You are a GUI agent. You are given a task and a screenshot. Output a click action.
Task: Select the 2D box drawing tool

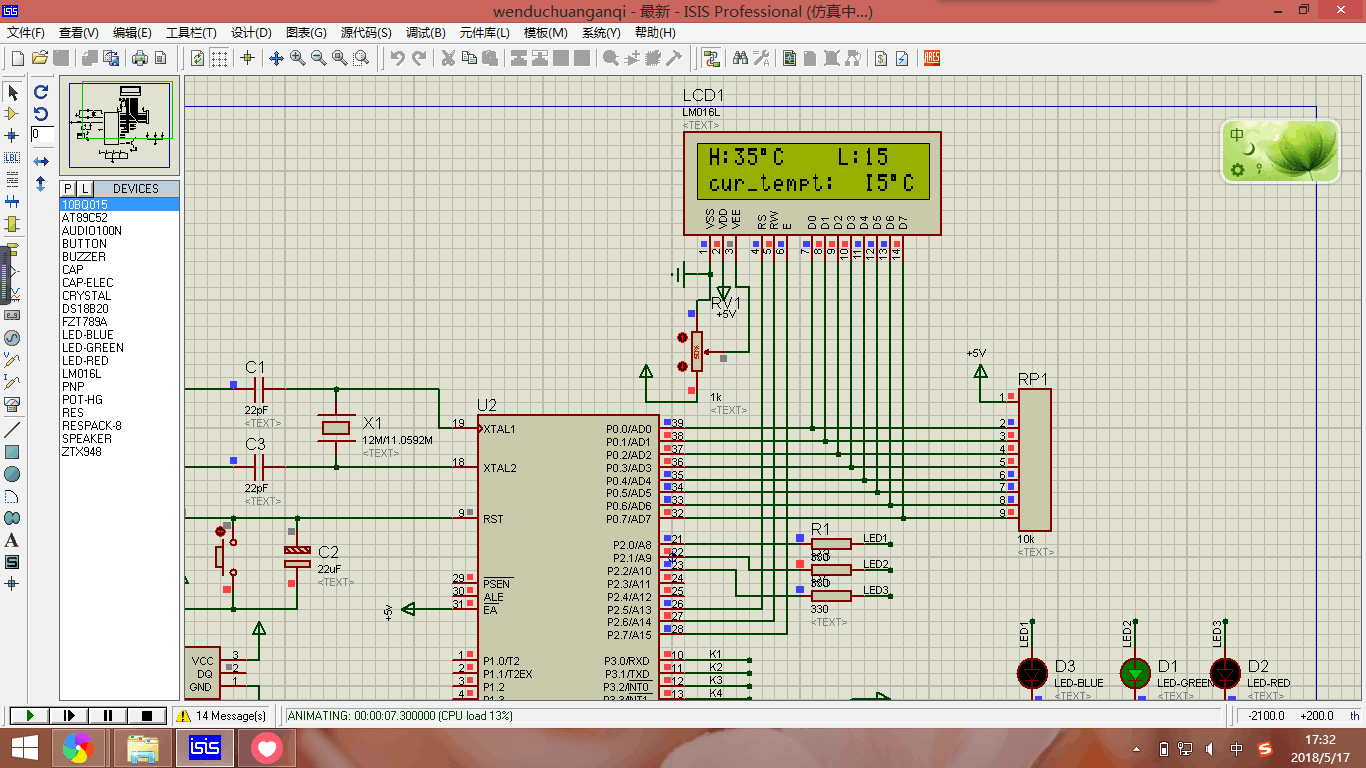[x=13, y=451]
